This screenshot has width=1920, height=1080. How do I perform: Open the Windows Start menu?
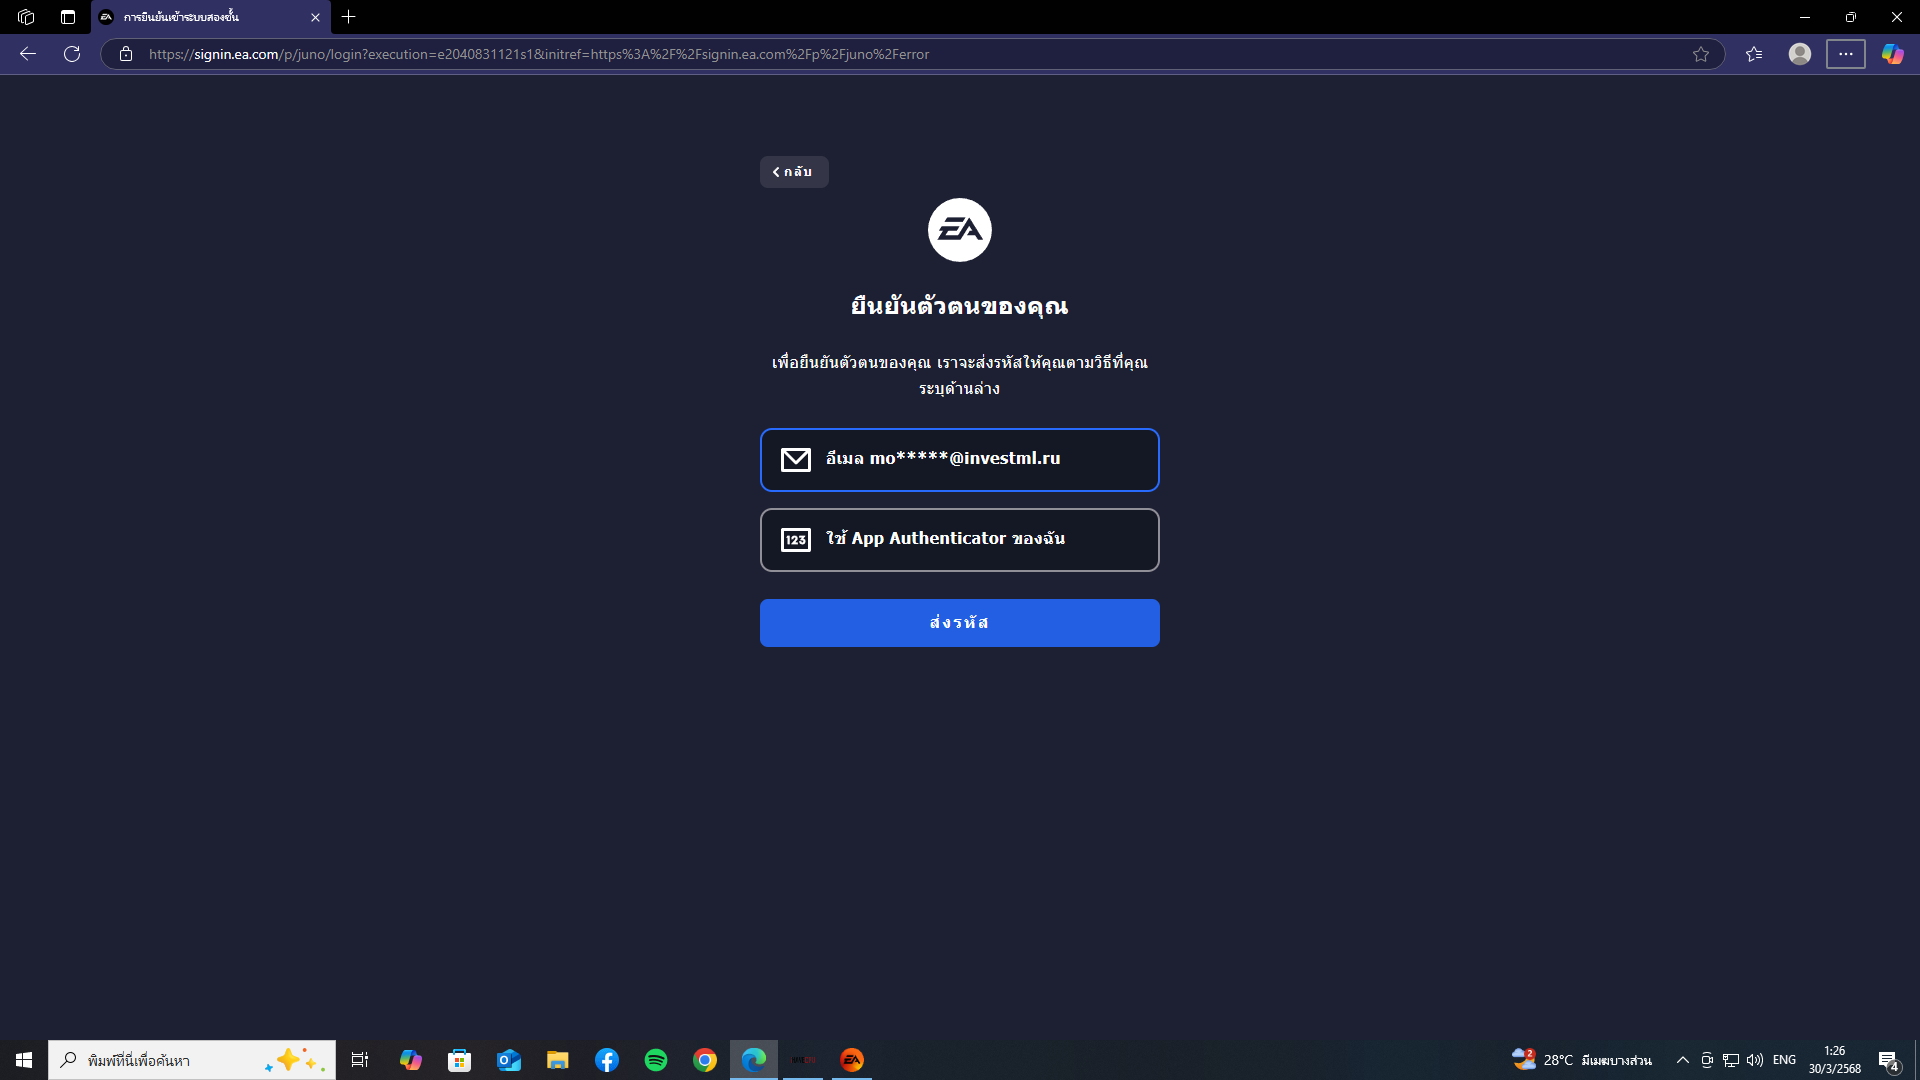point(24,1060)
